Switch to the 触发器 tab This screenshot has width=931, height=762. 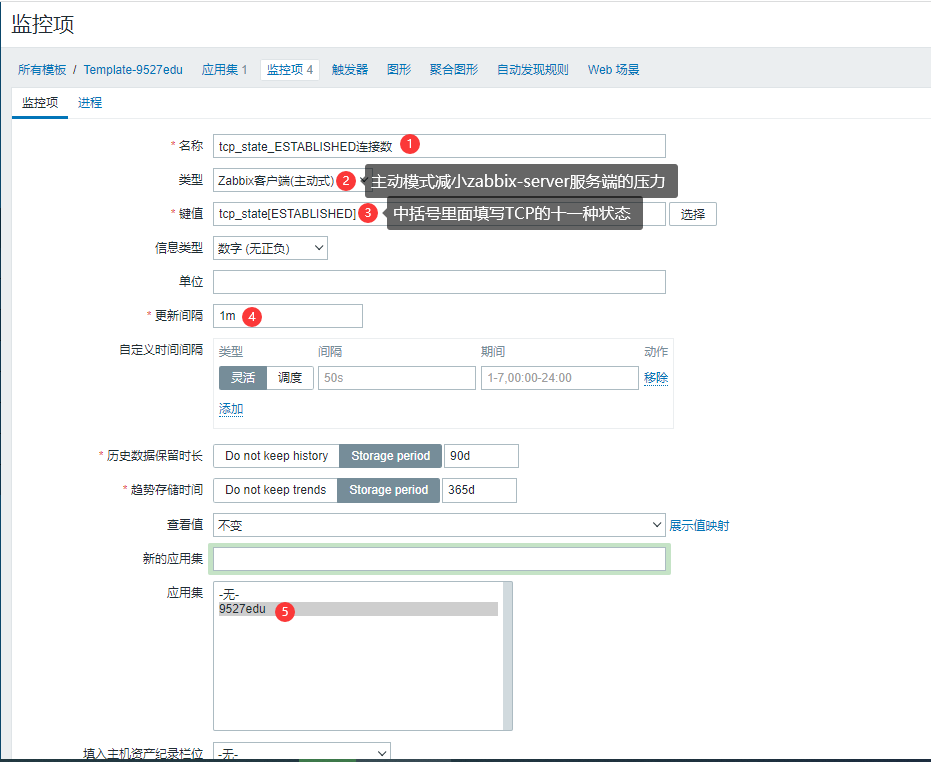click(x=350, y=70)
